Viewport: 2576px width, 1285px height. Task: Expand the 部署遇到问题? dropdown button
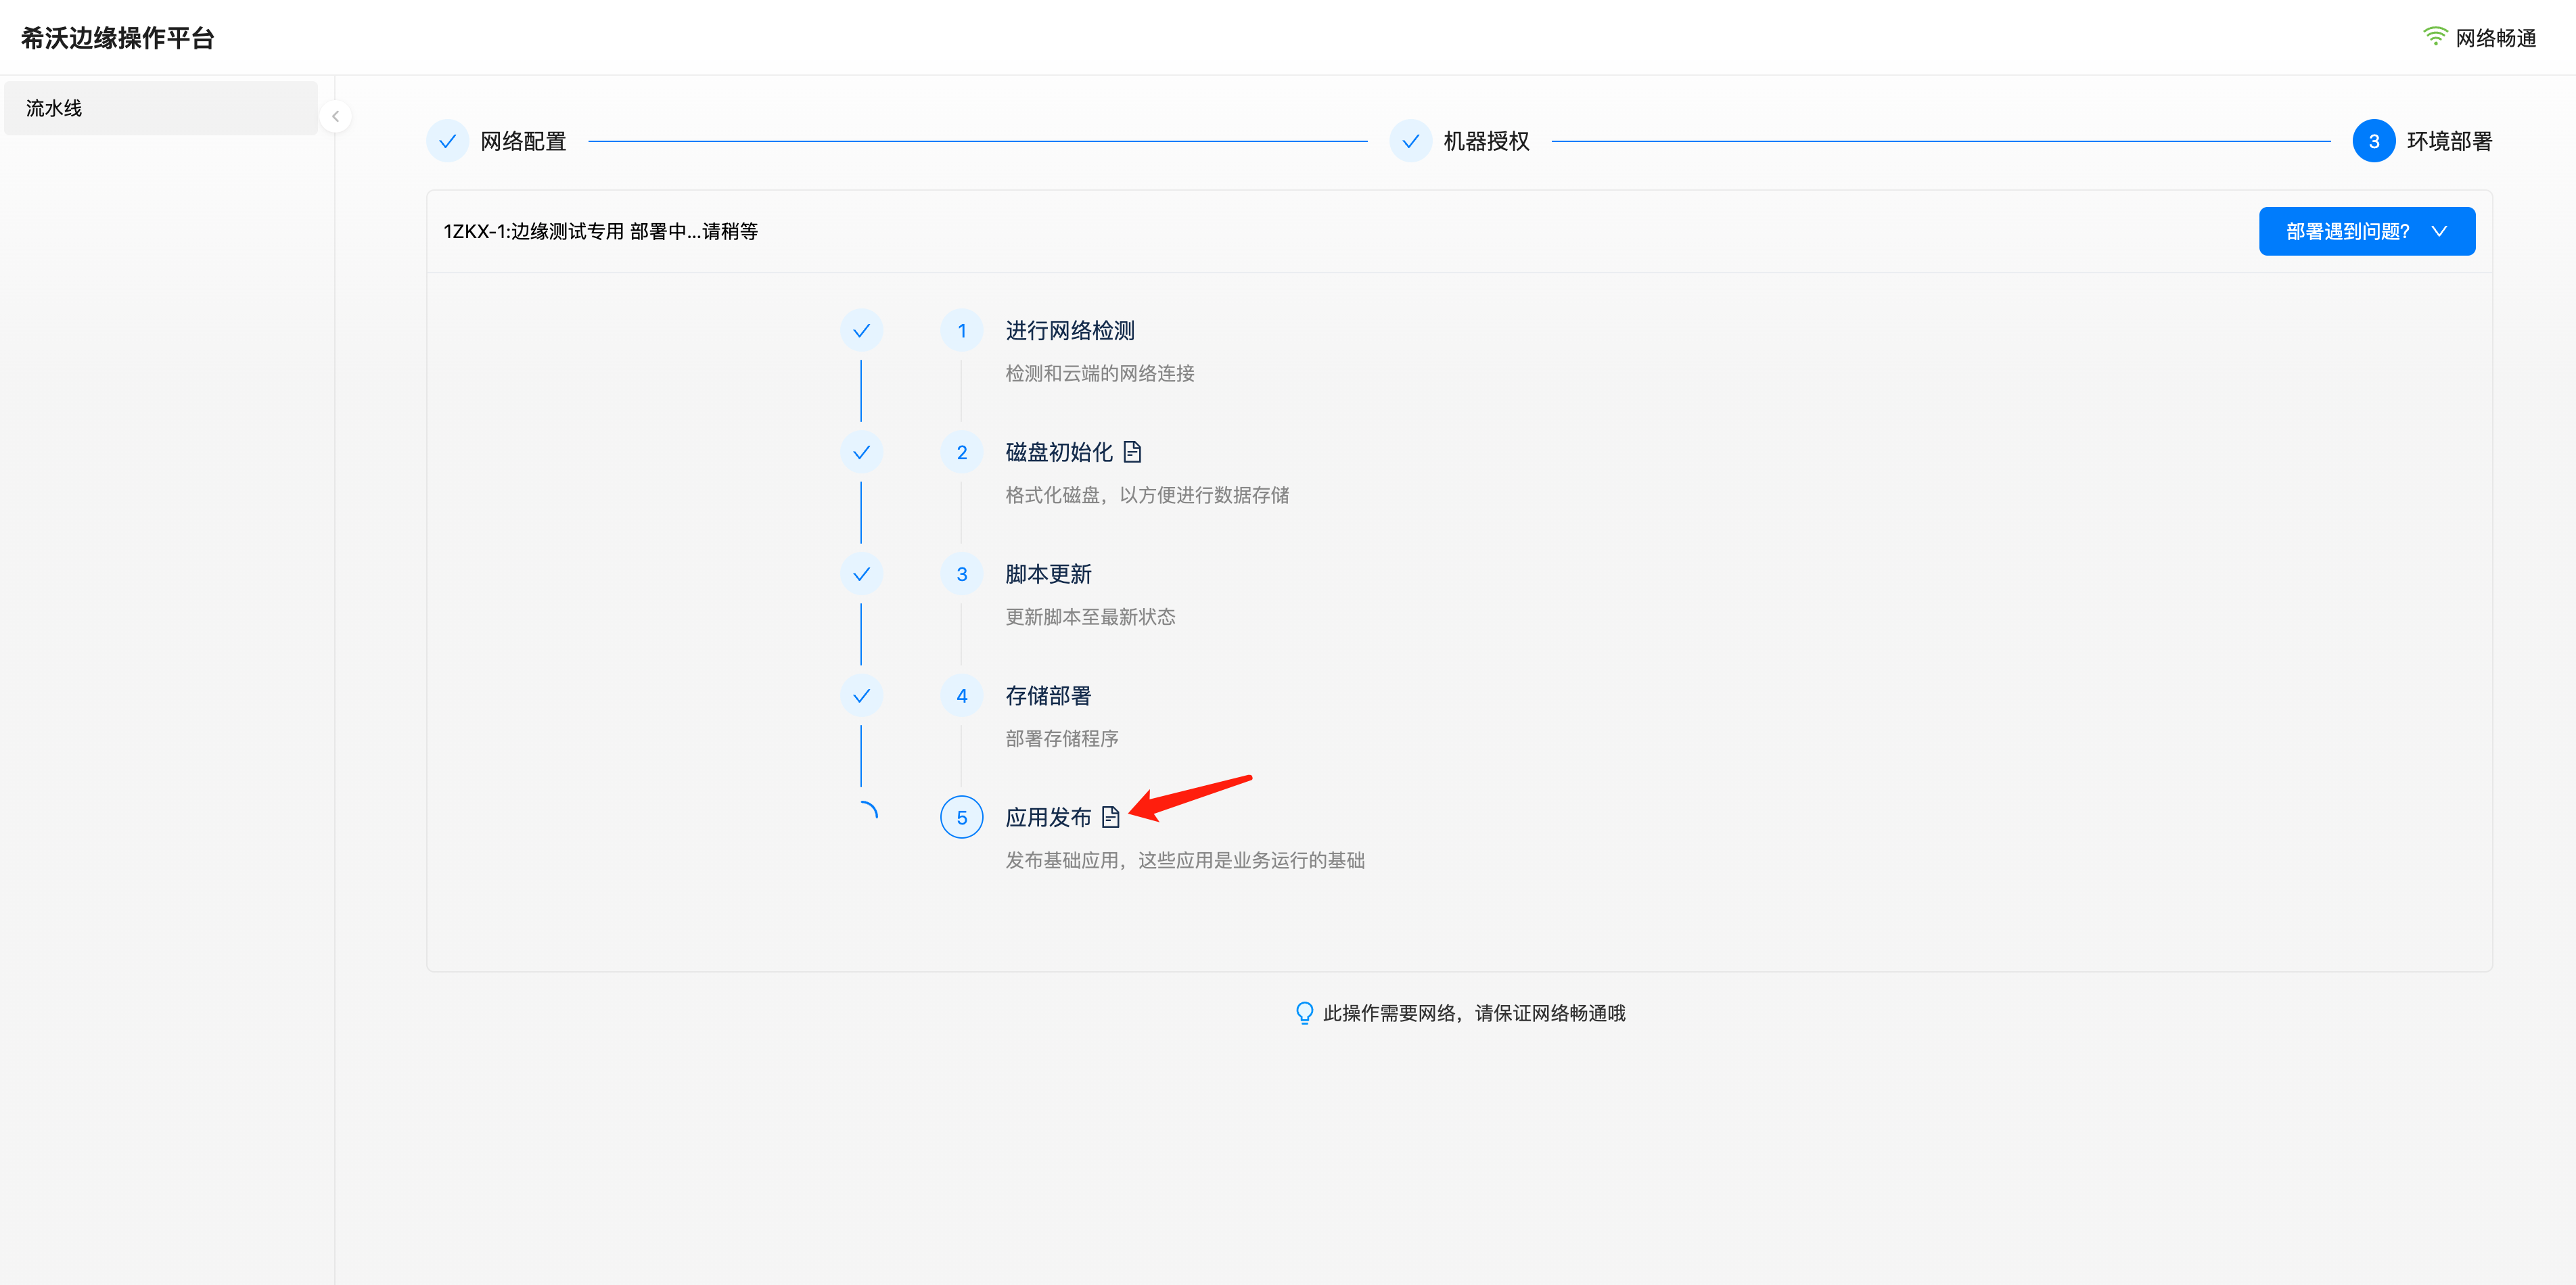(x=2367, y=231)
